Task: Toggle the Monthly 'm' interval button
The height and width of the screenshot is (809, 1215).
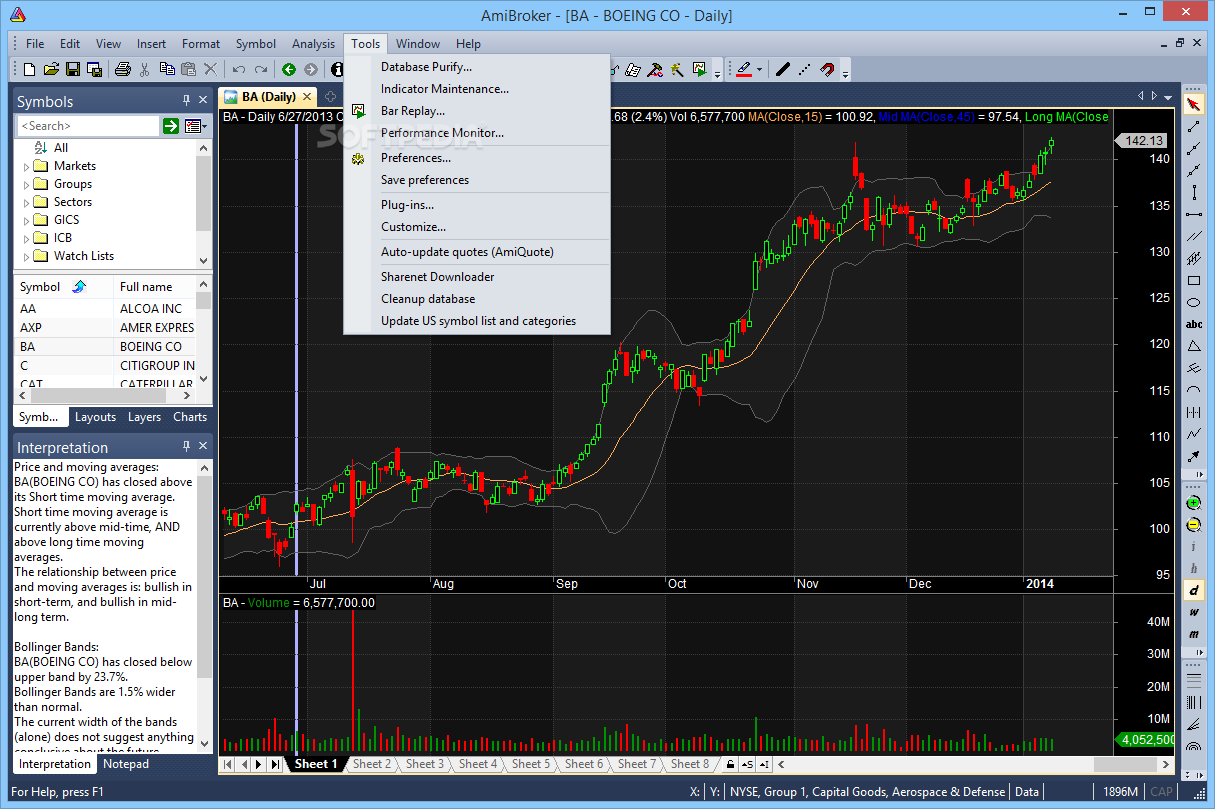Action: tap(1193, 634)
